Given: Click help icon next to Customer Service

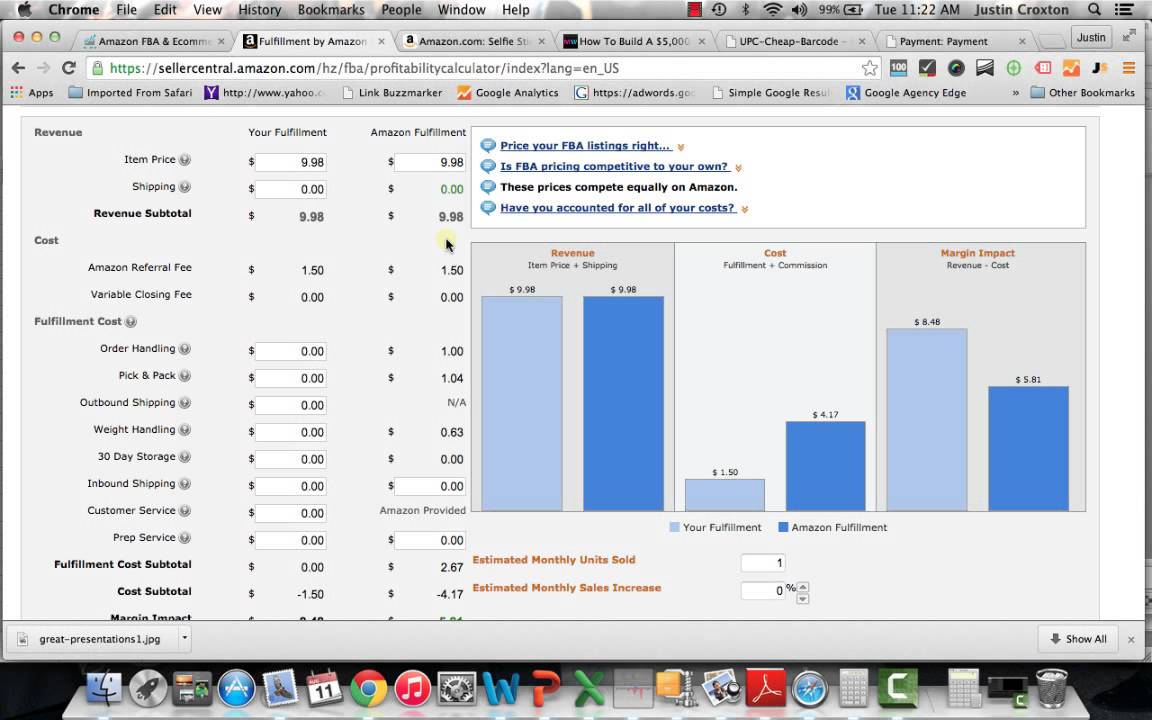Looking at the screenshot, I should click(x=185, y=511).
